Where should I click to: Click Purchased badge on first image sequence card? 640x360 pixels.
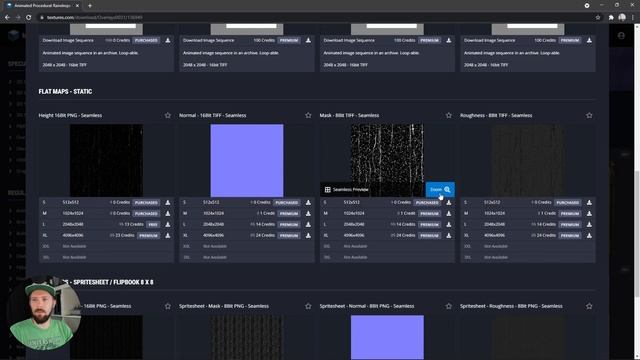click(x=146, y=40)
